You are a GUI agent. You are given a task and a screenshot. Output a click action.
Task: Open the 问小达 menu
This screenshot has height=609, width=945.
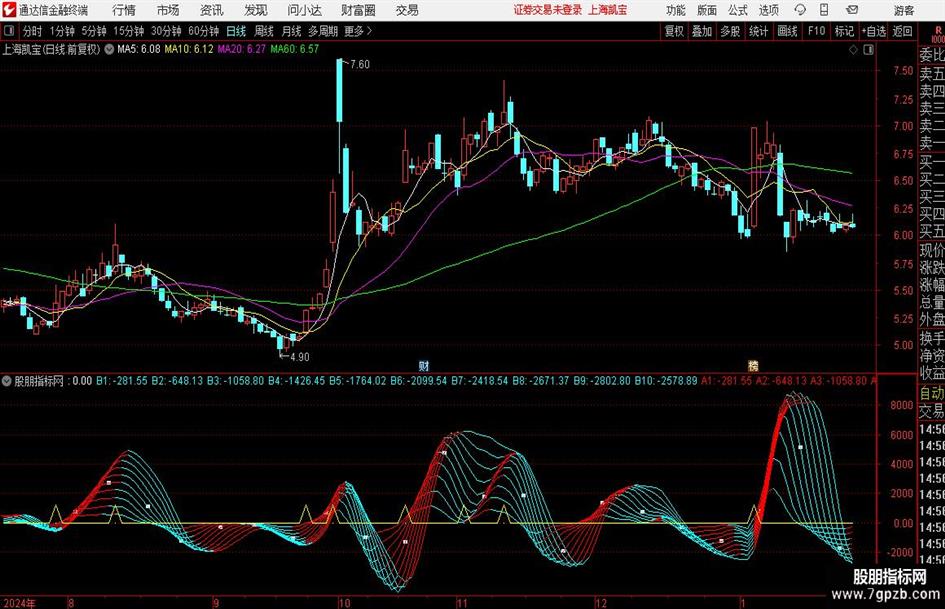tap(304, 10)
